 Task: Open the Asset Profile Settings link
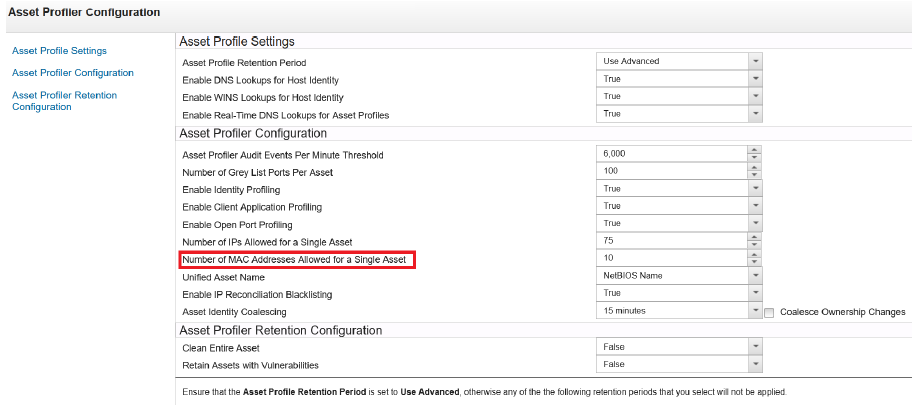pos(59,51)
